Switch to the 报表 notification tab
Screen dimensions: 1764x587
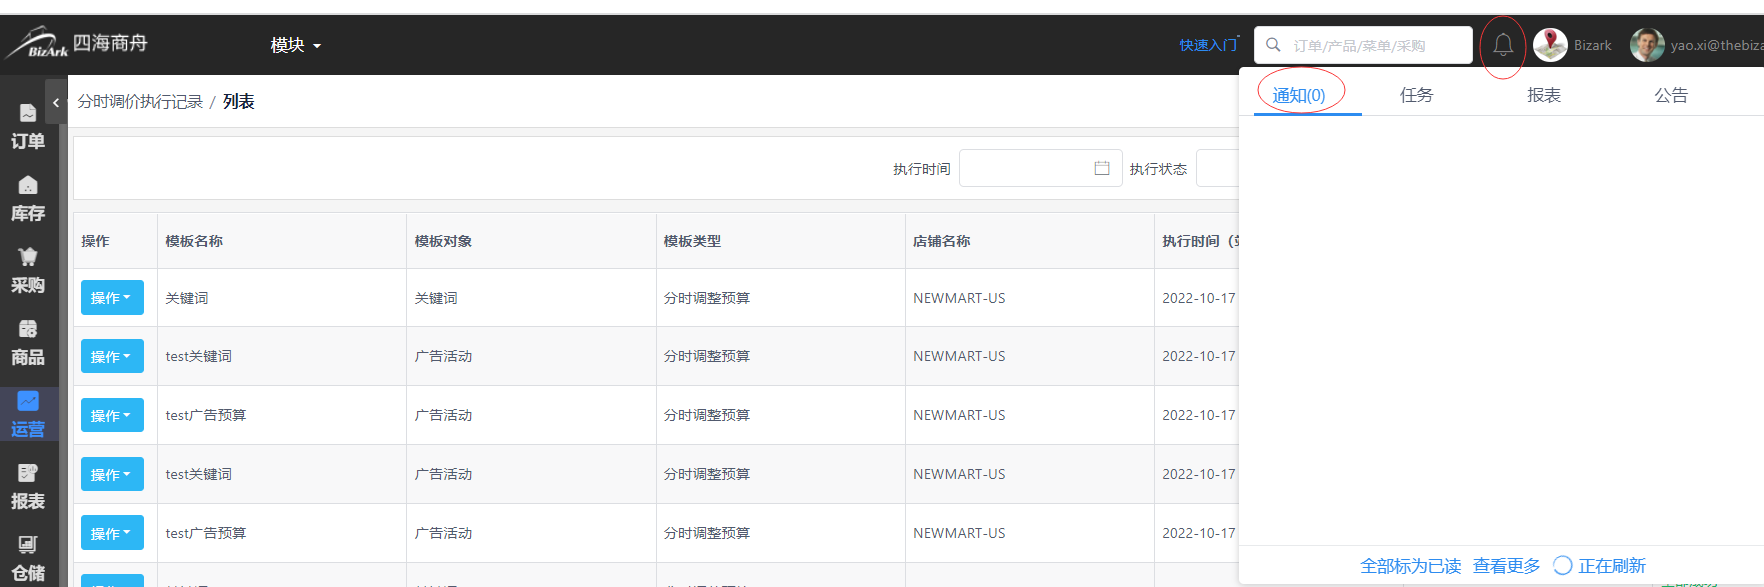pyautogui.click(x=1544, y=95)
